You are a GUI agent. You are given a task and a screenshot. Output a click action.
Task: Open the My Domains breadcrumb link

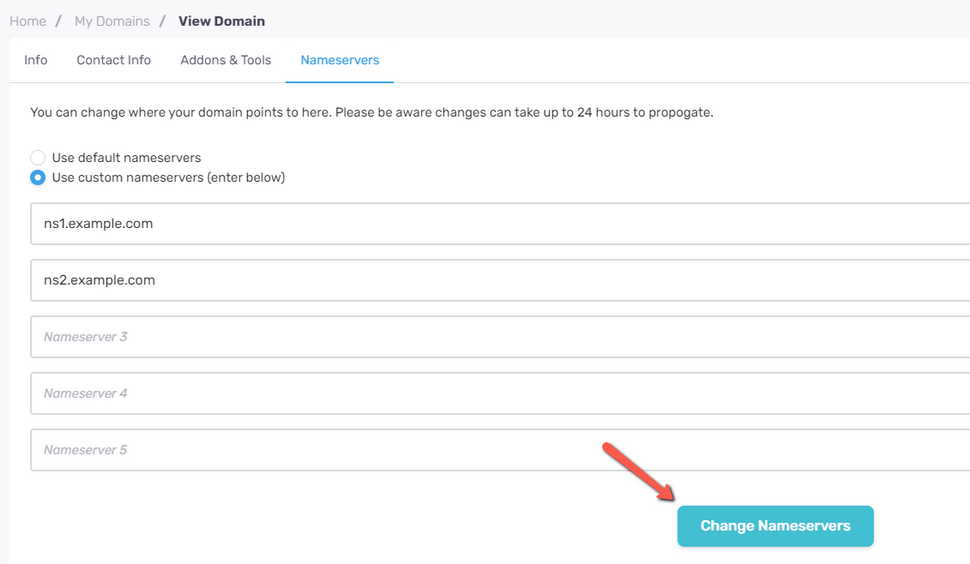(112, 21)
